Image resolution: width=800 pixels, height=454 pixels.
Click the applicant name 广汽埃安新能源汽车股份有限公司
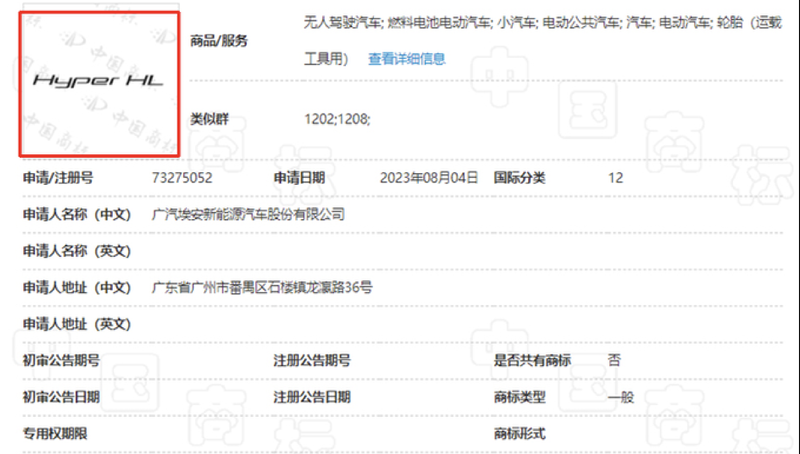(248, 214)
